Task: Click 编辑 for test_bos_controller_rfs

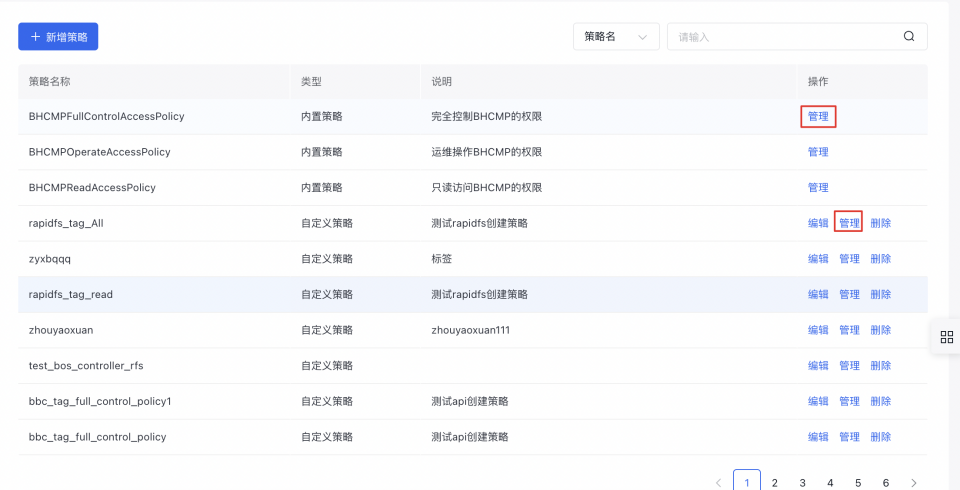Action: pos(818,365)
